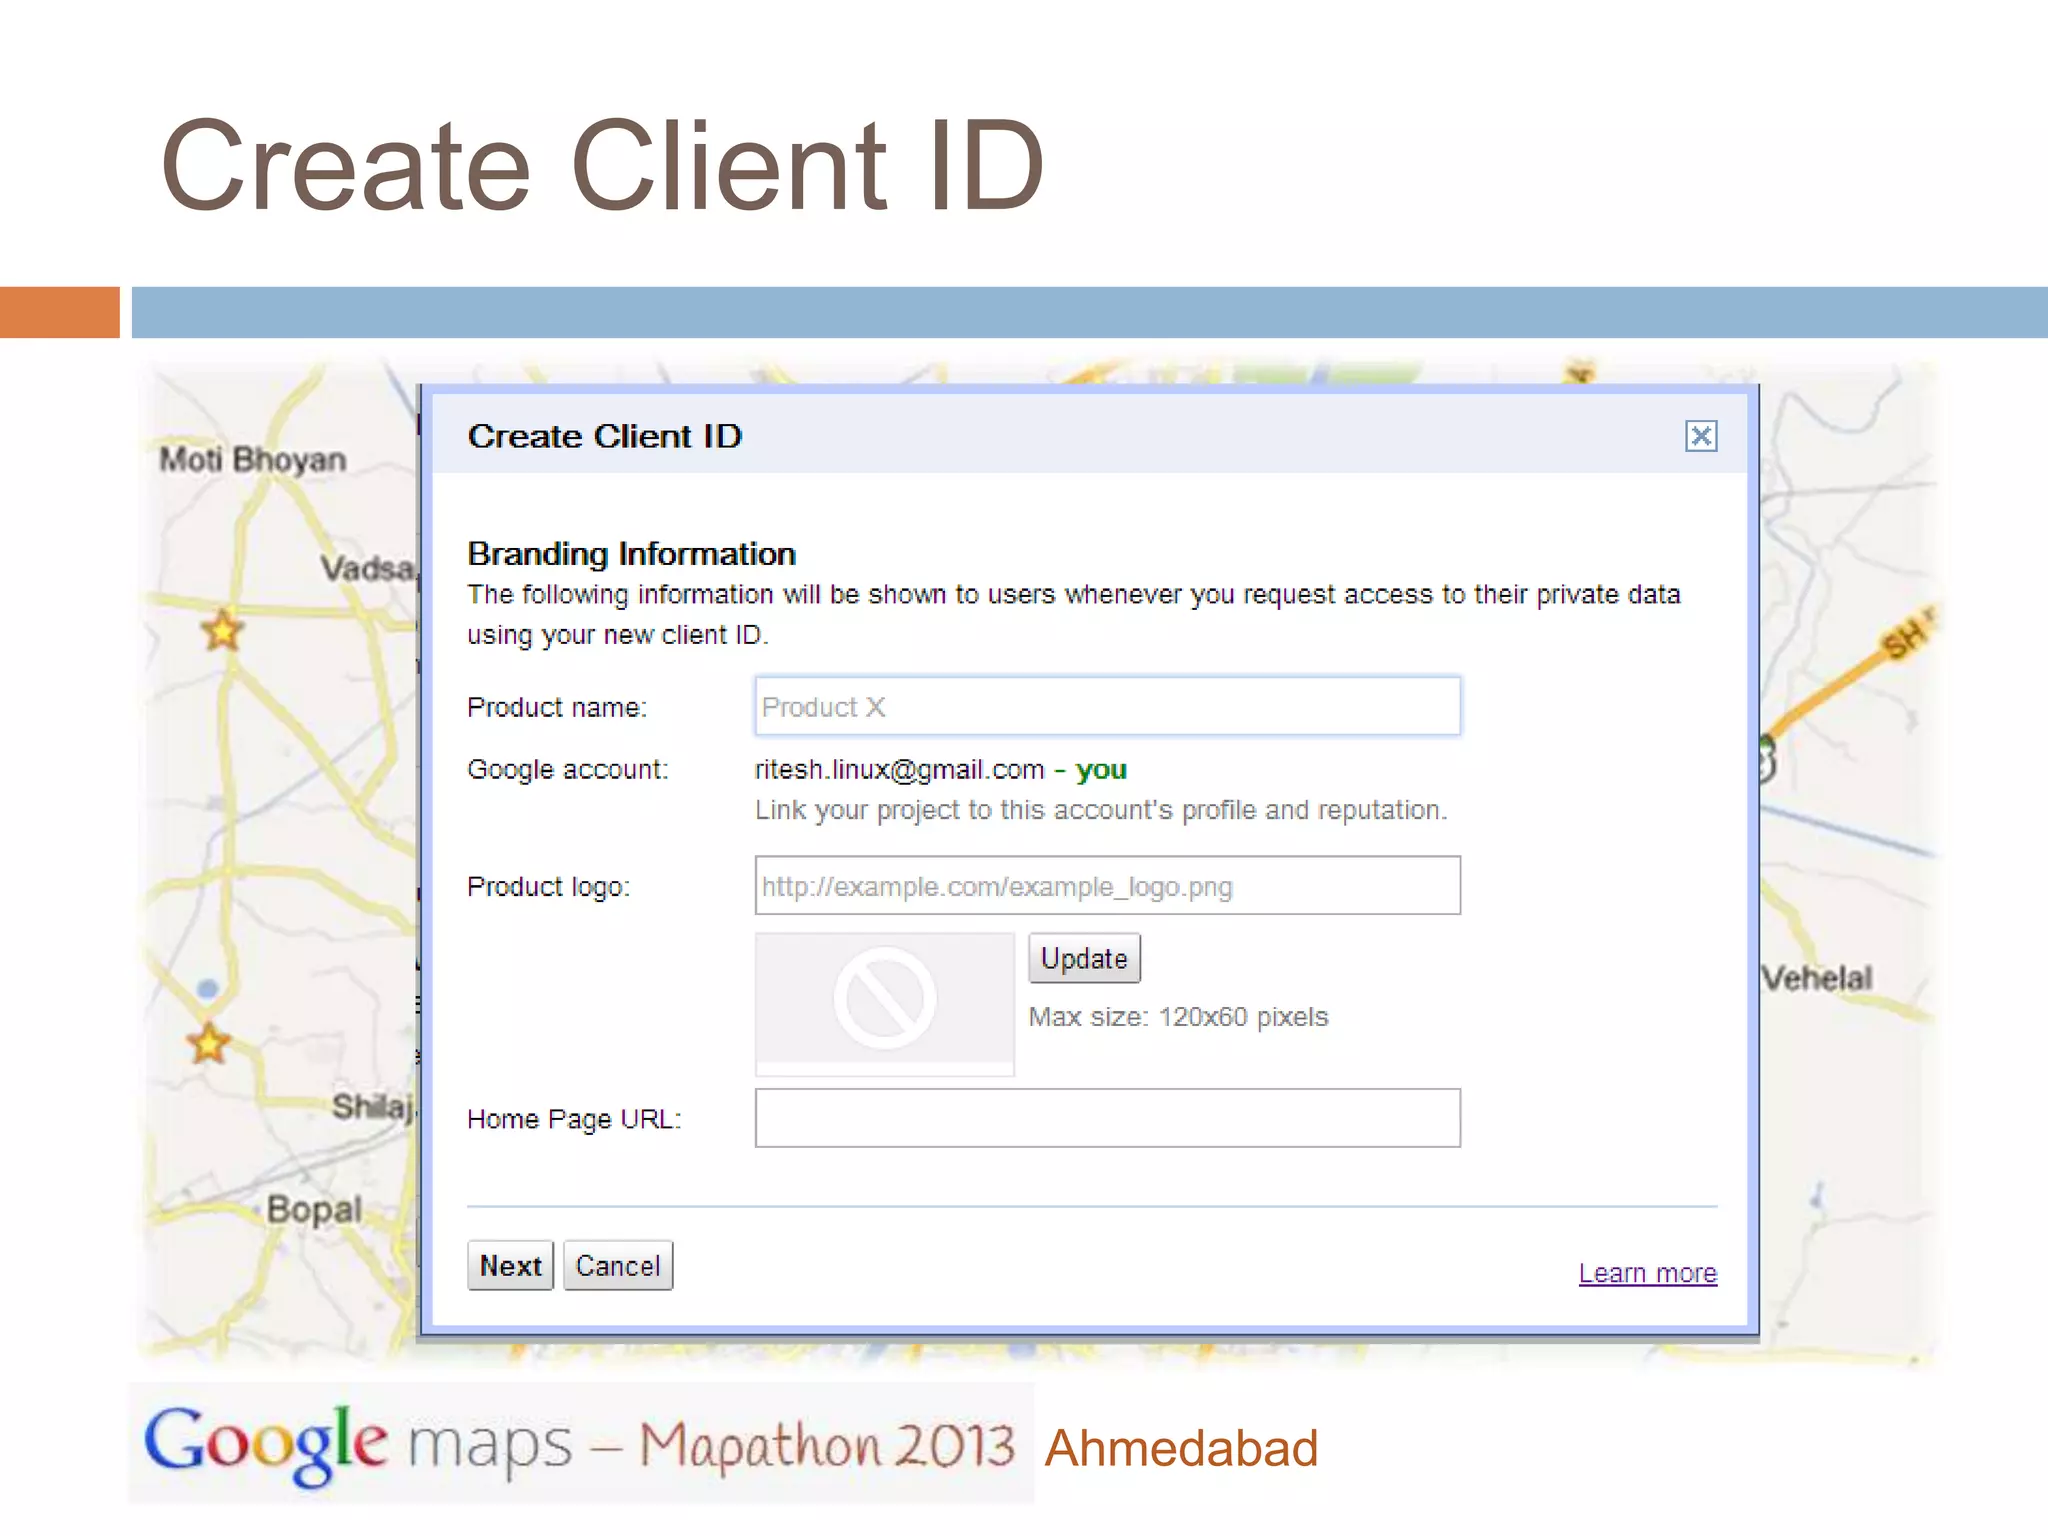
Task: Click the Product name input field
Action: point(1107,707)
